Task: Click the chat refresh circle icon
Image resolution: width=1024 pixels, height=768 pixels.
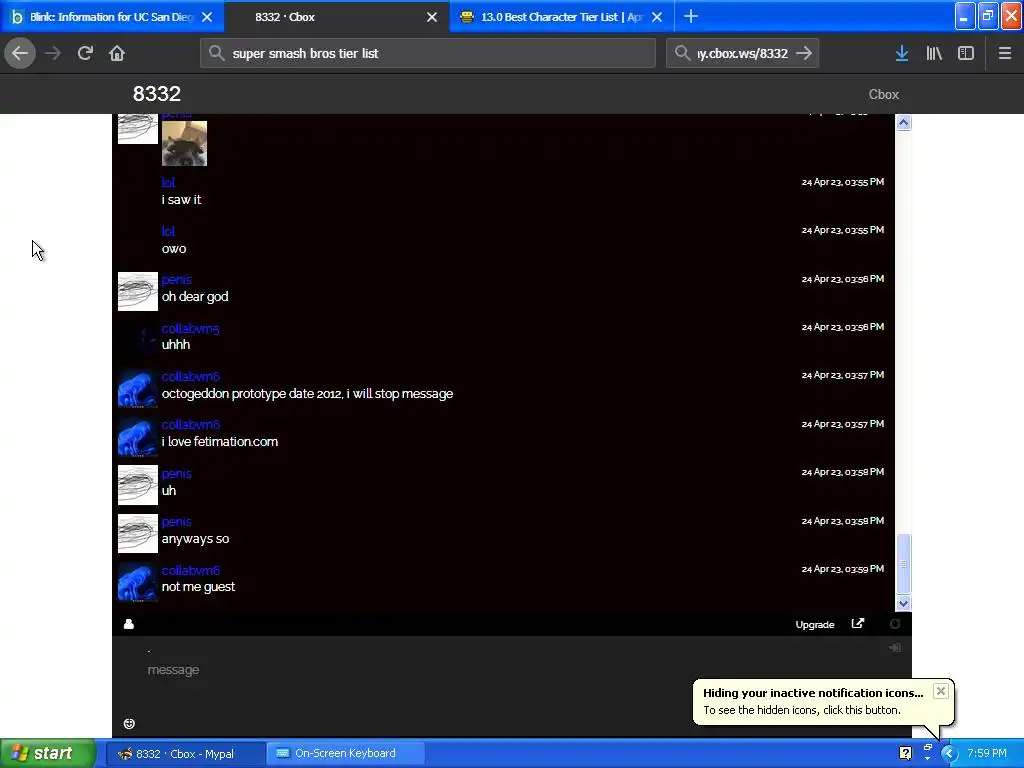Action: (895, 624)
